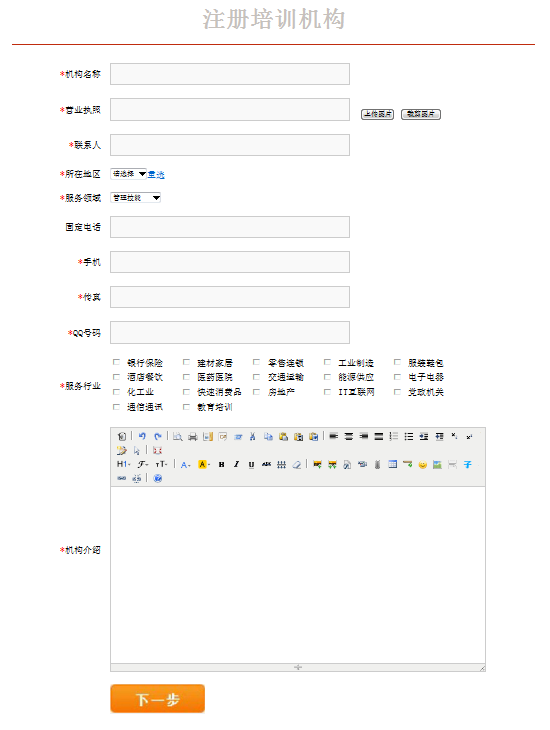
Task: Click the cut (scissors) icon in editor
Action: [252, 436]
